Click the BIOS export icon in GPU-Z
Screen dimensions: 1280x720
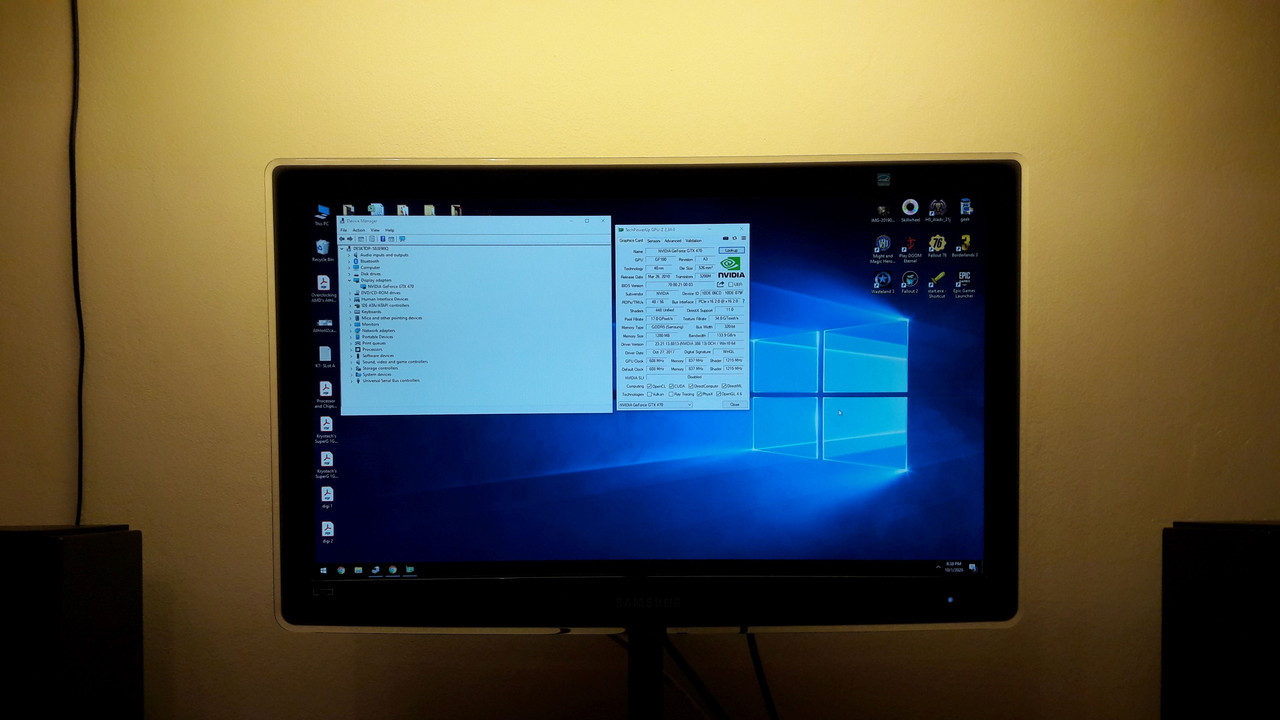(x=720, y=284)
